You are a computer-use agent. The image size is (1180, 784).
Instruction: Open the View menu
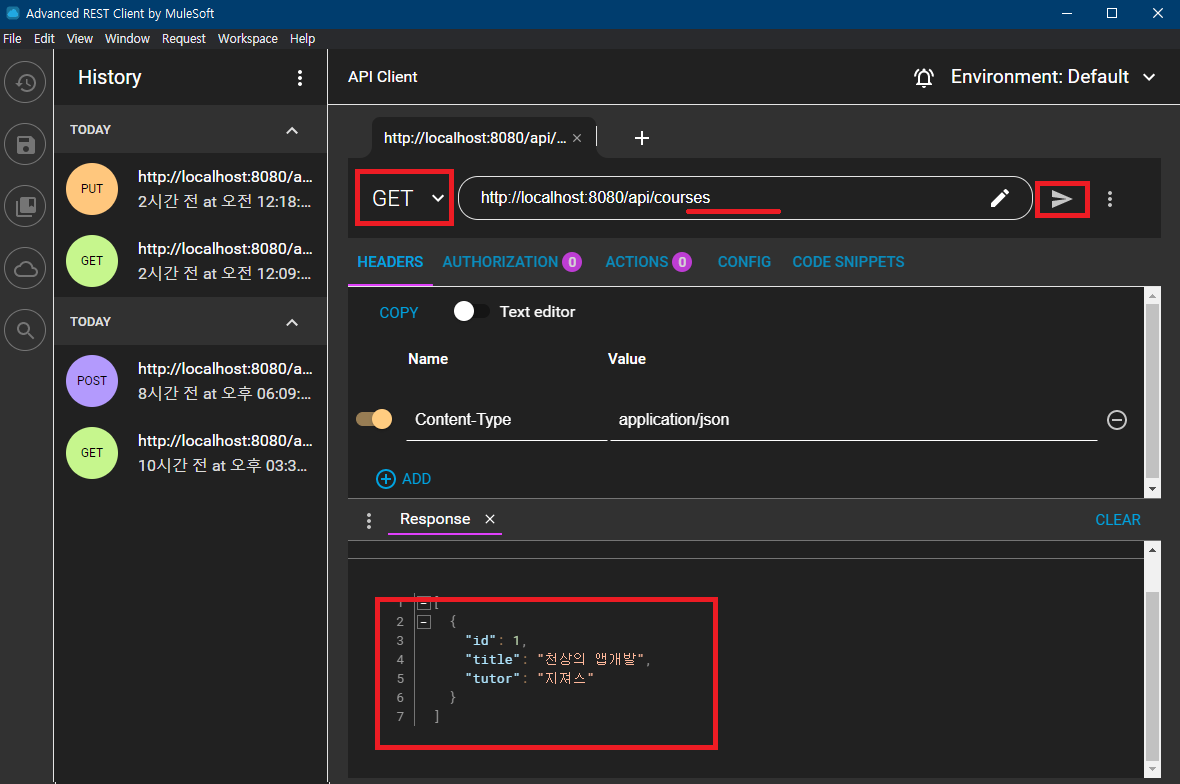pyautogui.click(x=80, y=38)
